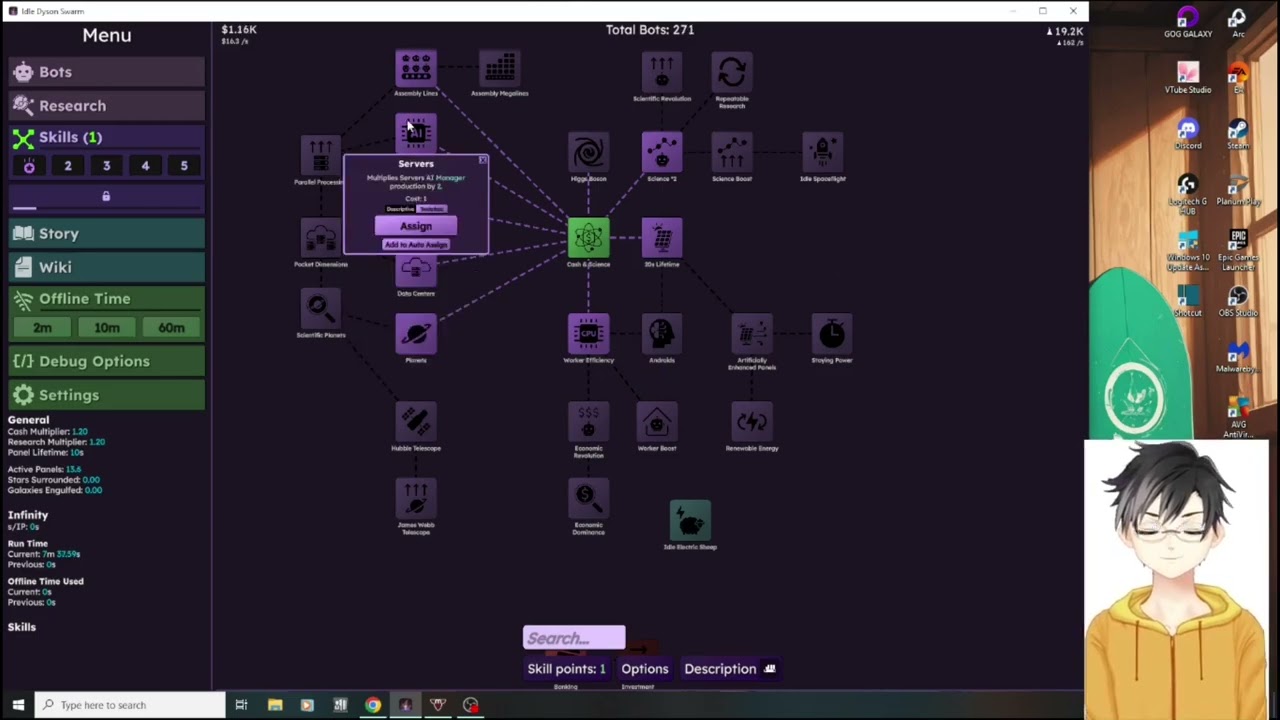Select the Technical toggle in Servers popup
The width and height of the screenshot is (1280, 720).
coord(432,208)
